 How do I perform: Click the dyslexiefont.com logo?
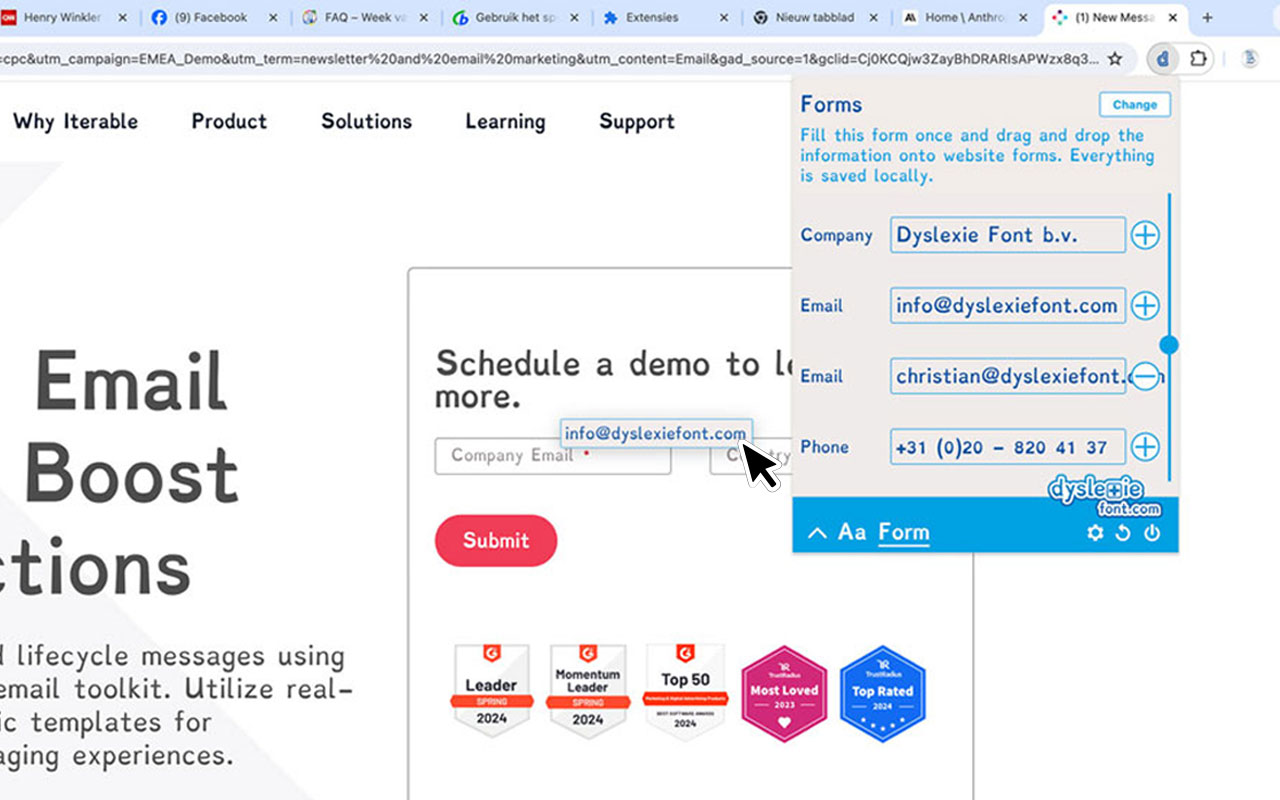point(1105,496)
